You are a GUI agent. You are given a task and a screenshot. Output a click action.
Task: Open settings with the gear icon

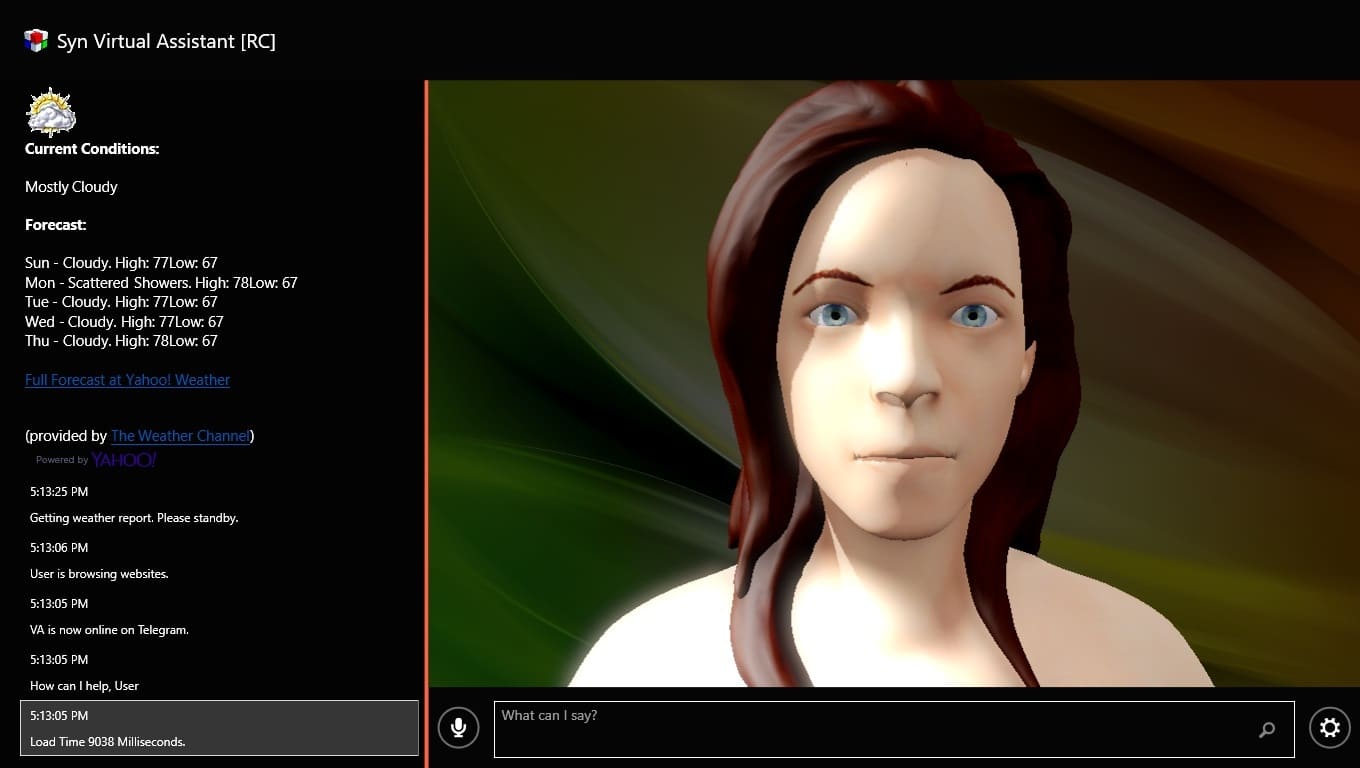point(1330,728)
